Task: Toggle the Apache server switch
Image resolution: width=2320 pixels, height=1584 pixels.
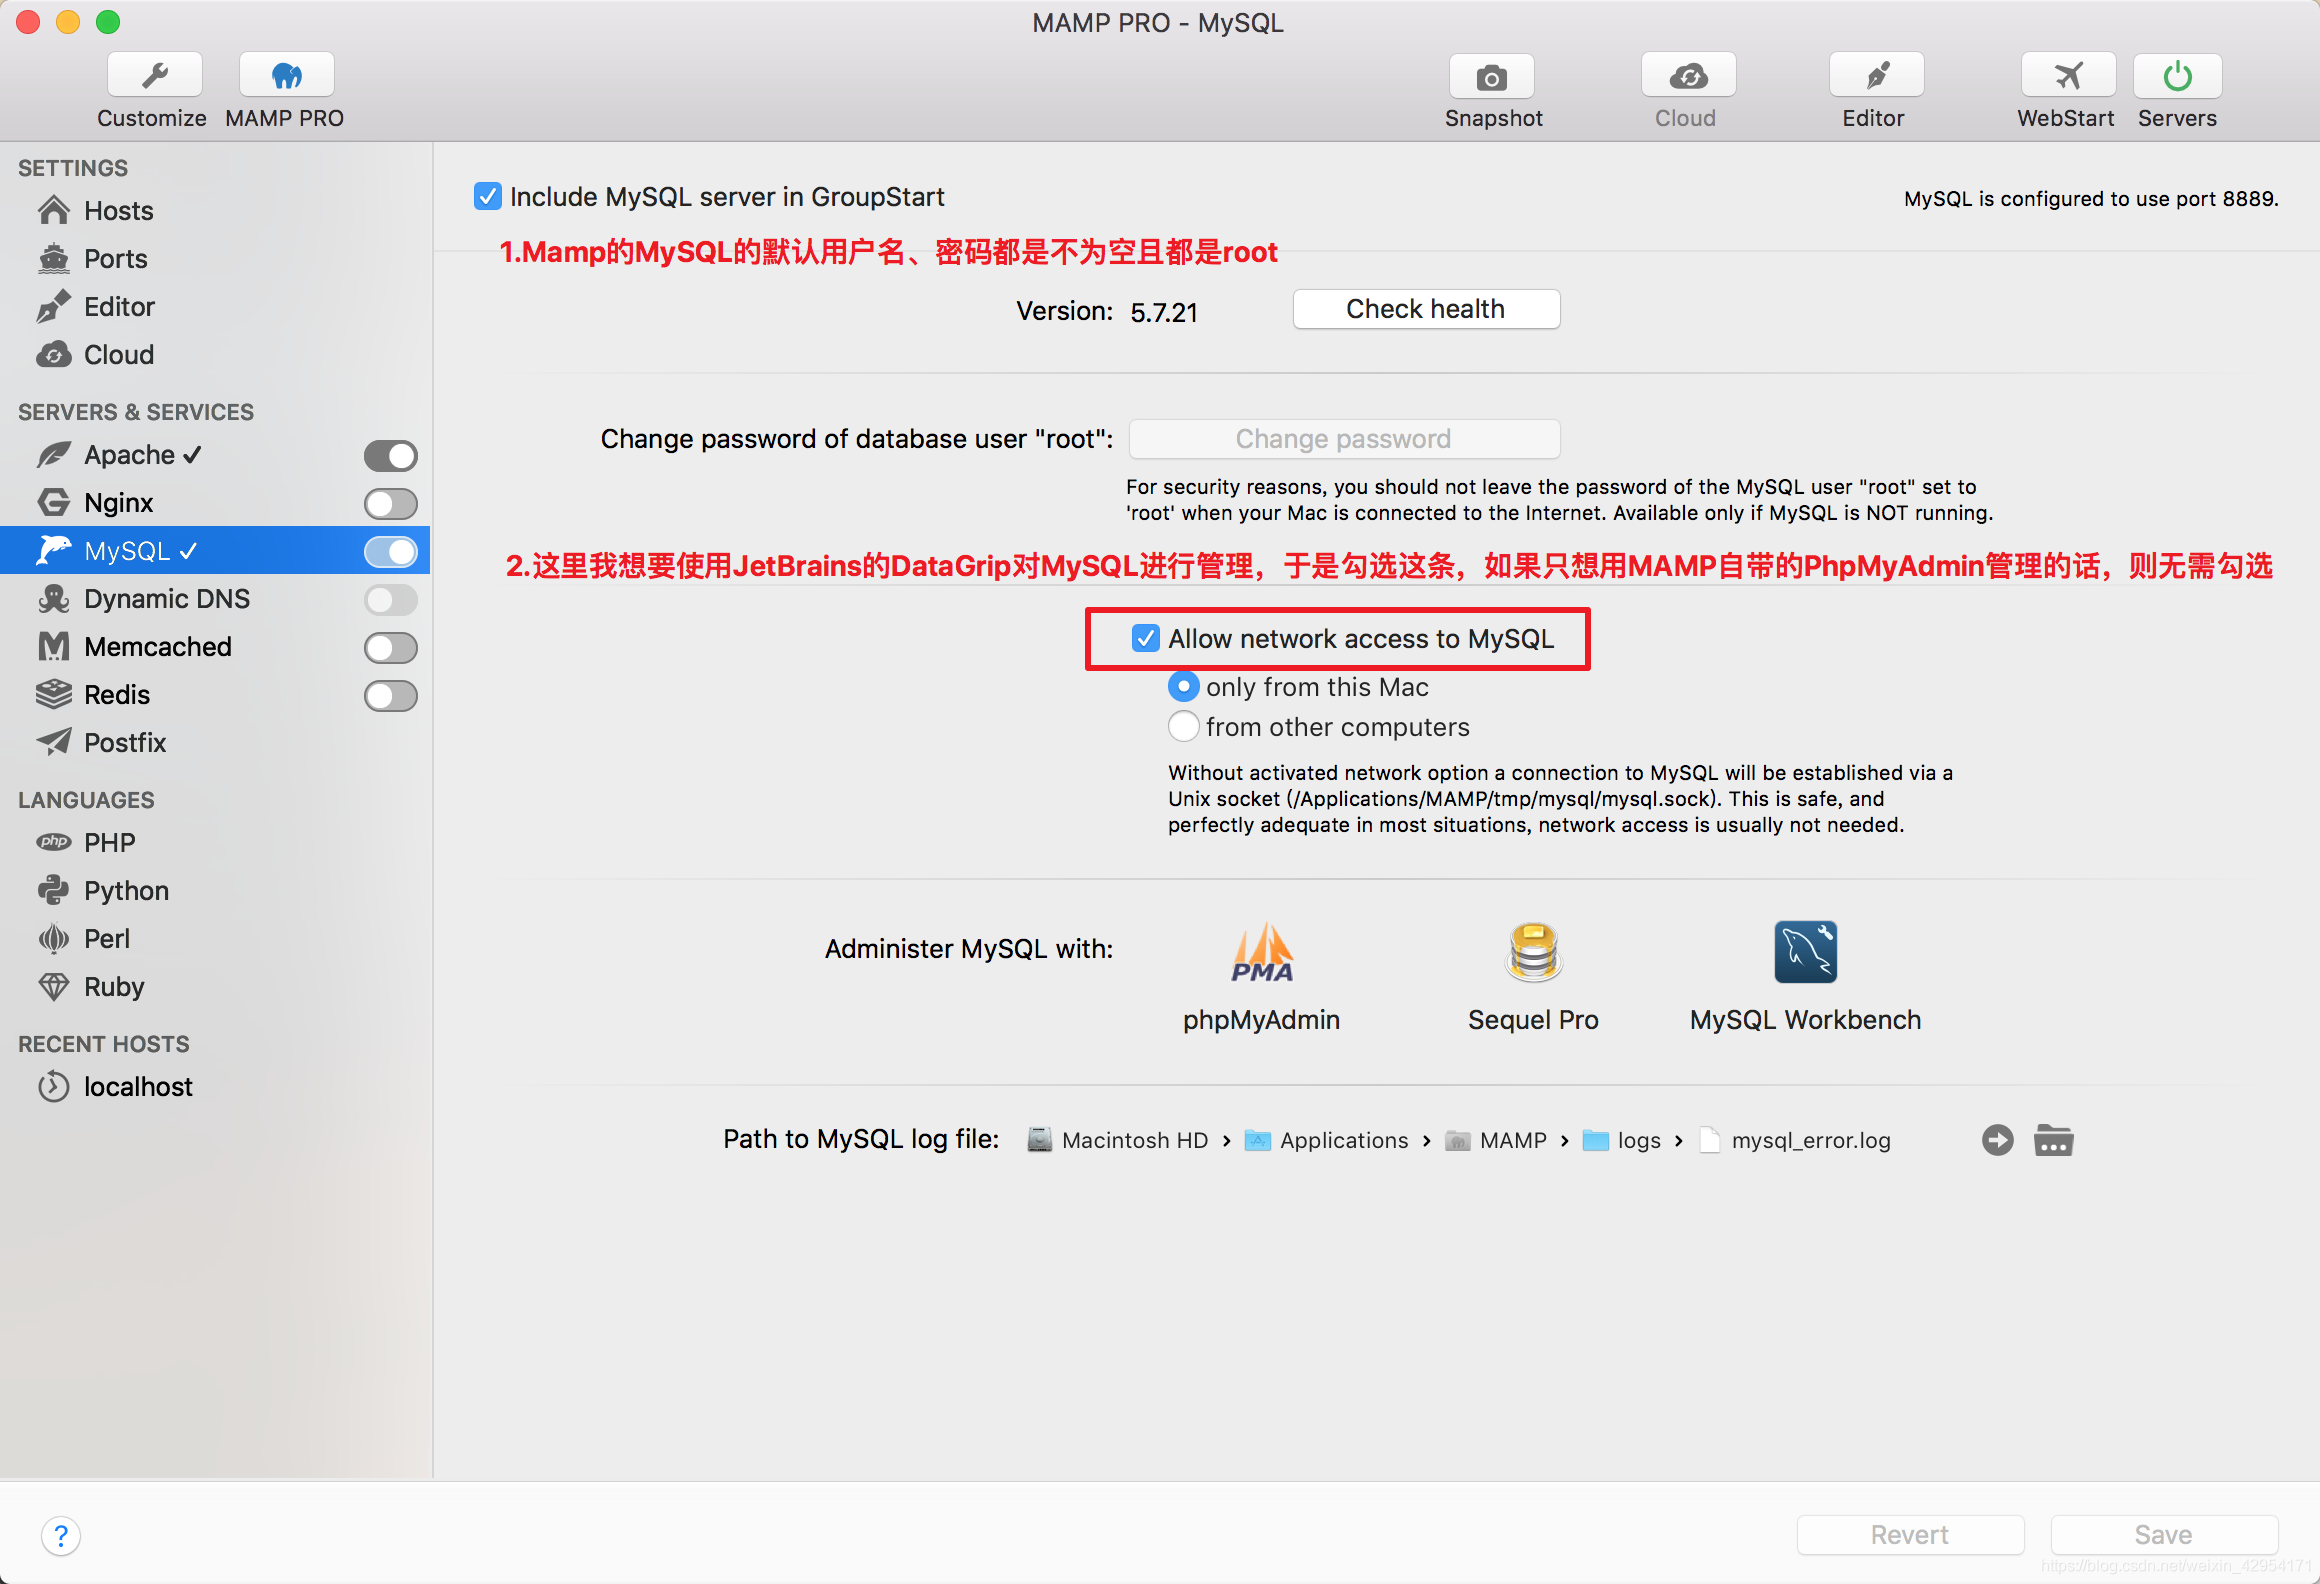Action: click(391, 456)
